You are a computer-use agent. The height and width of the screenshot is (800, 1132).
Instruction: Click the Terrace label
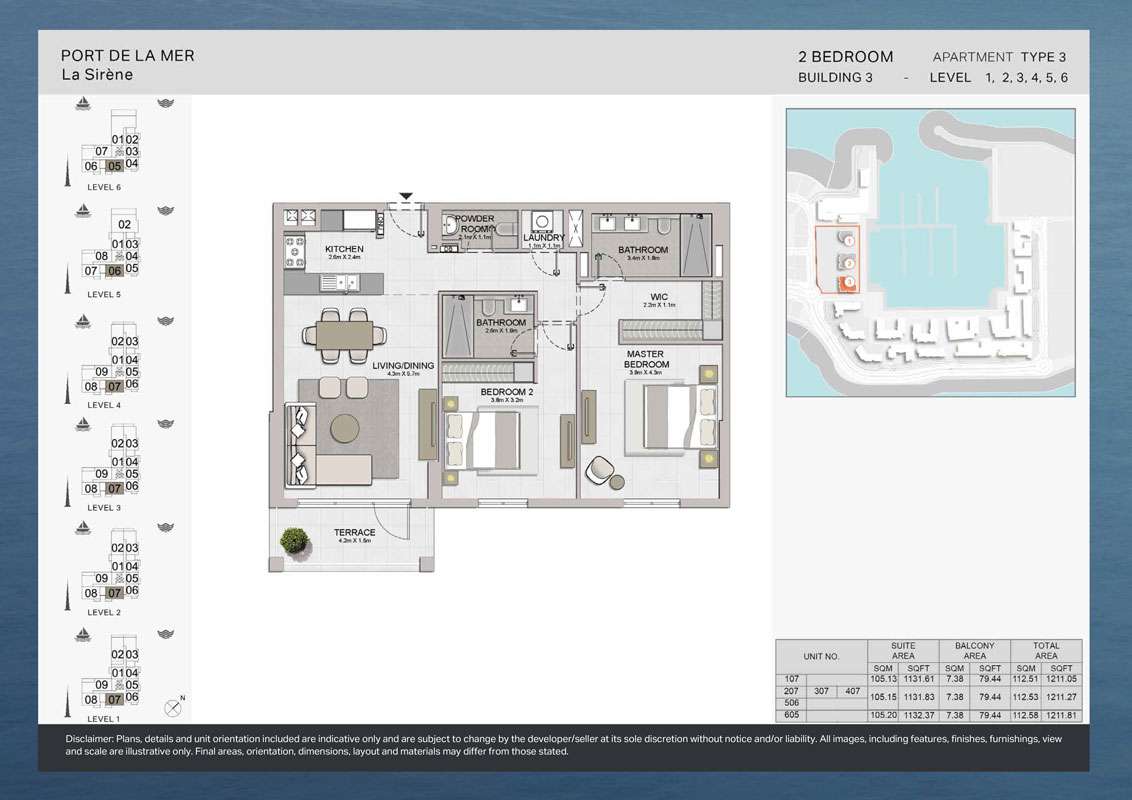[354, 532]
